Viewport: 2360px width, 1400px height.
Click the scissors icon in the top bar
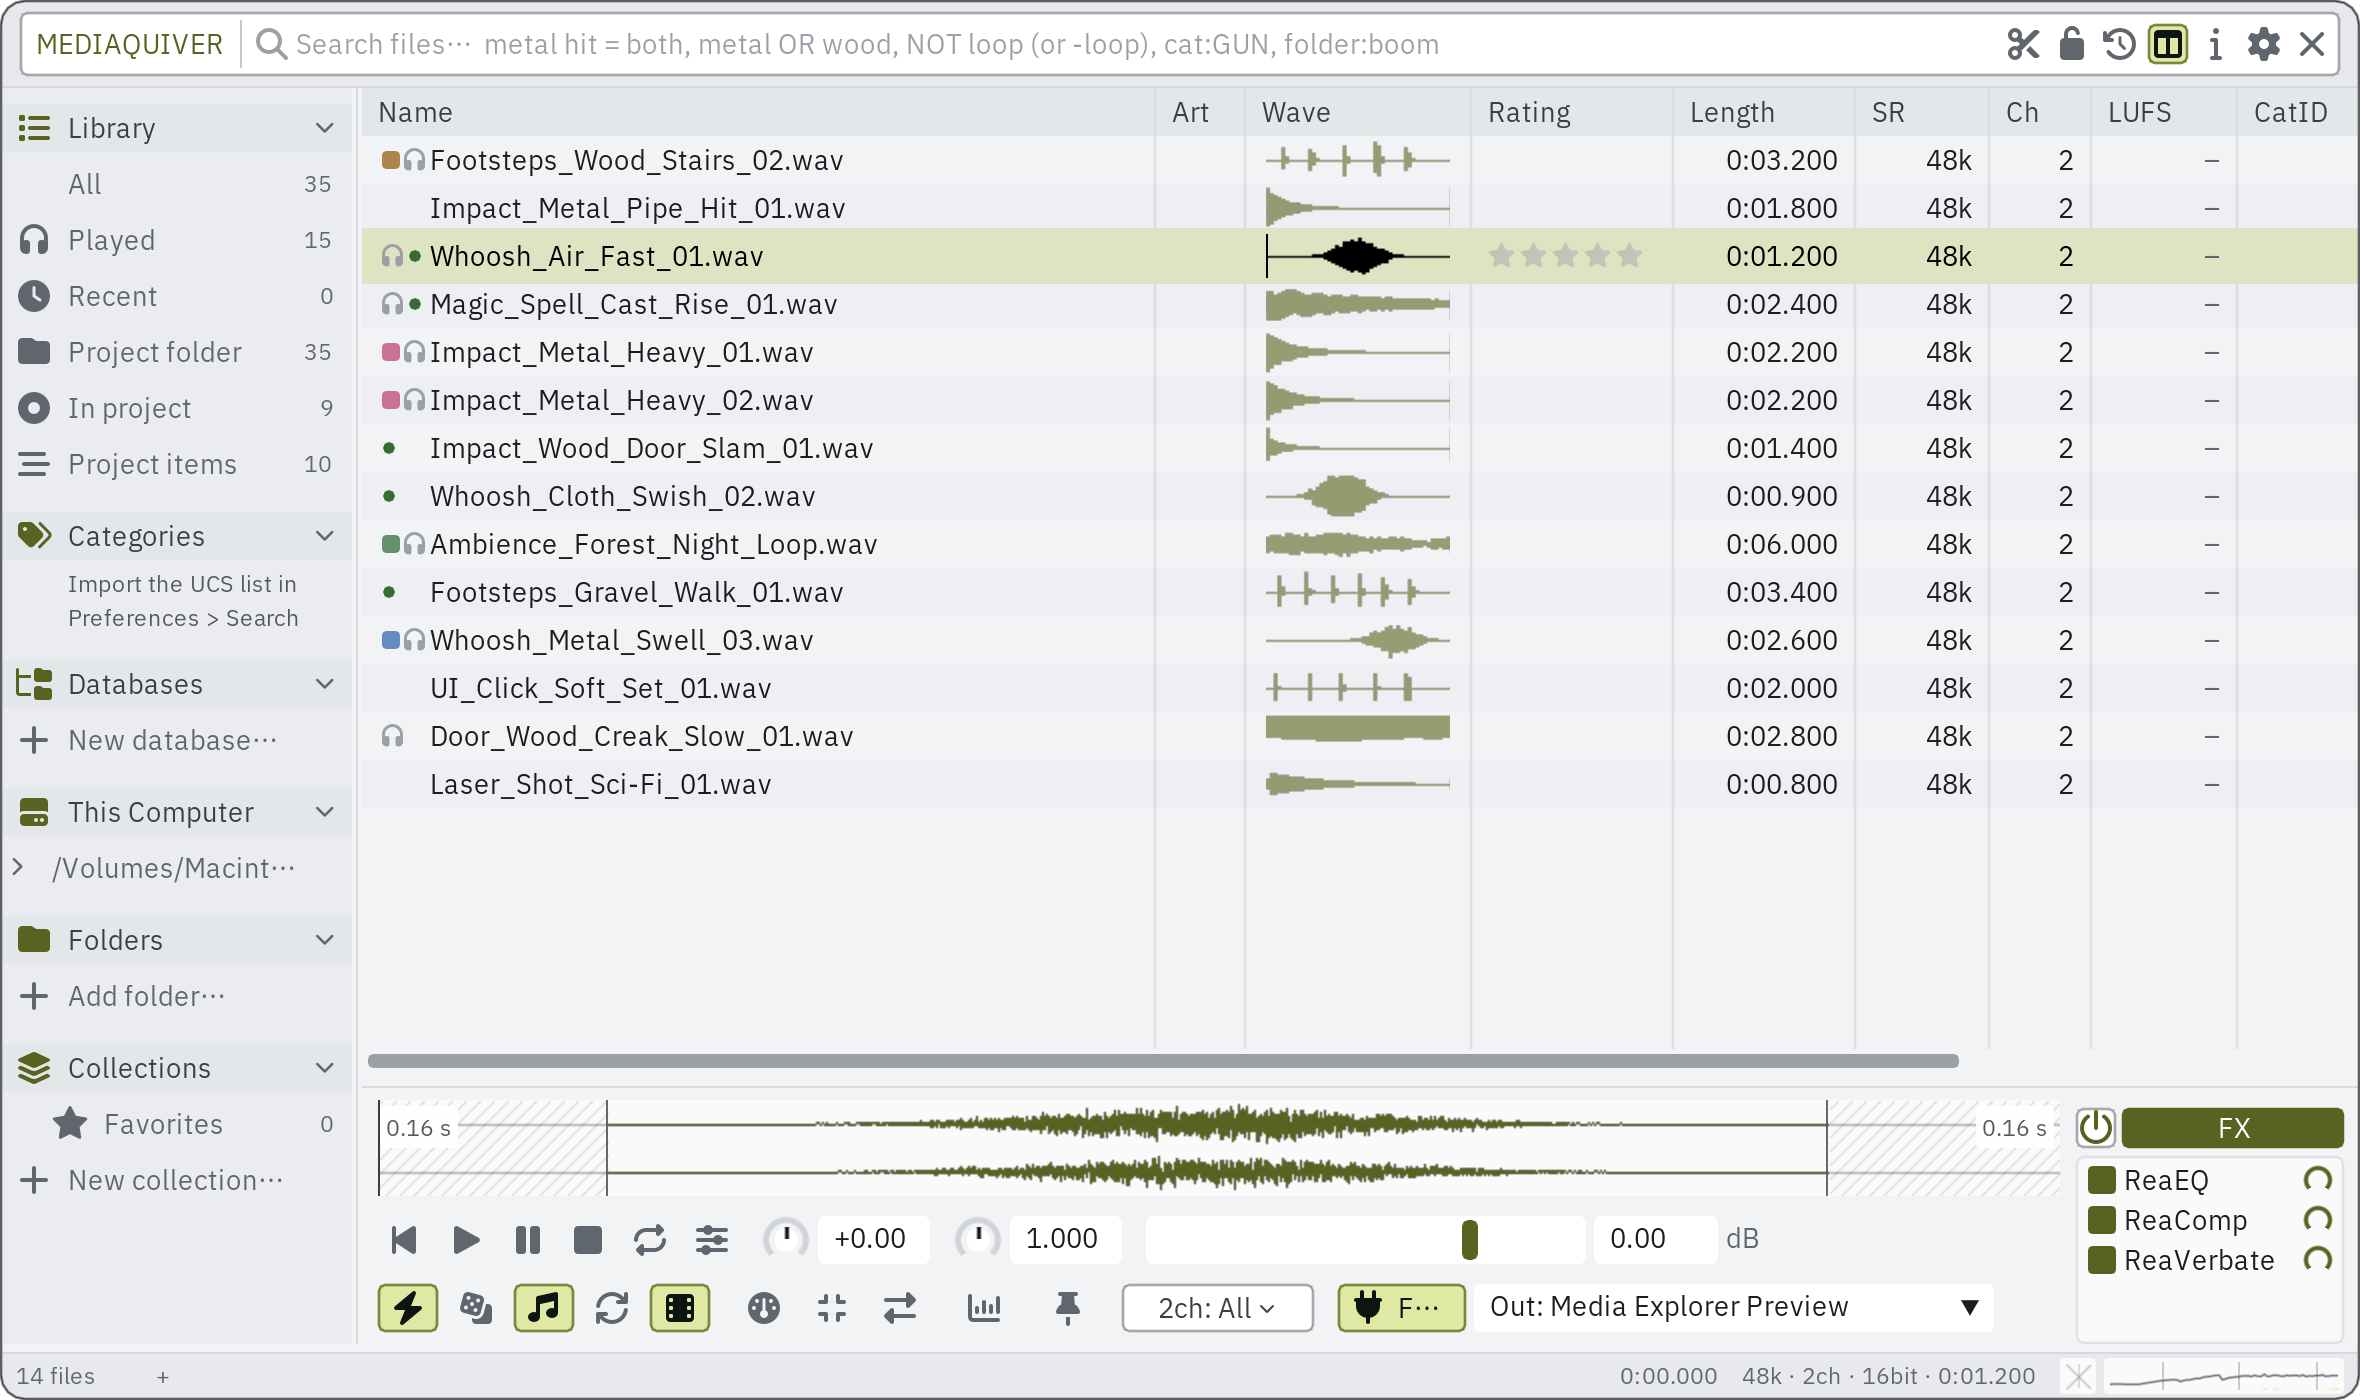point(2023,44)
